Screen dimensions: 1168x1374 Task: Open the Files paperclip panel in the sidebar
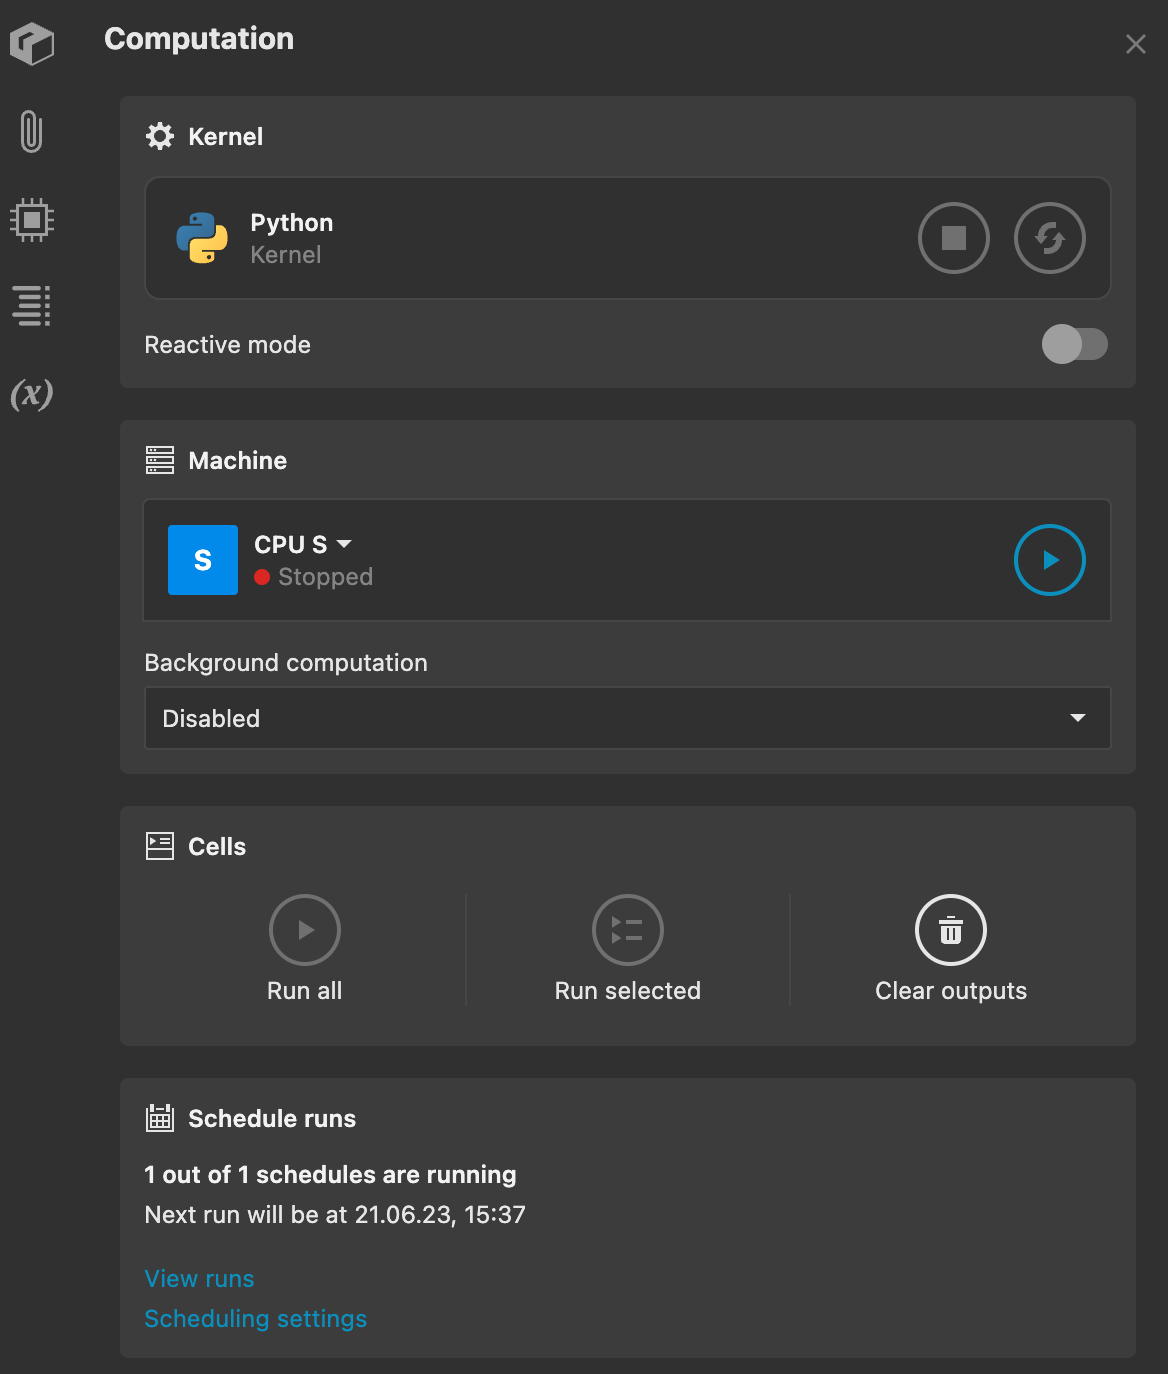(31, 131)
